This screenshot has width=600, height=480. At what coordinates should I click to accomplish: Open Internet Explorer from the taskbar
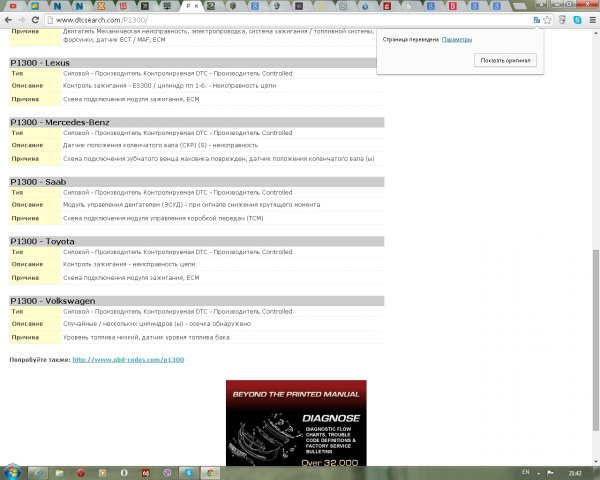tap(38, 473)
